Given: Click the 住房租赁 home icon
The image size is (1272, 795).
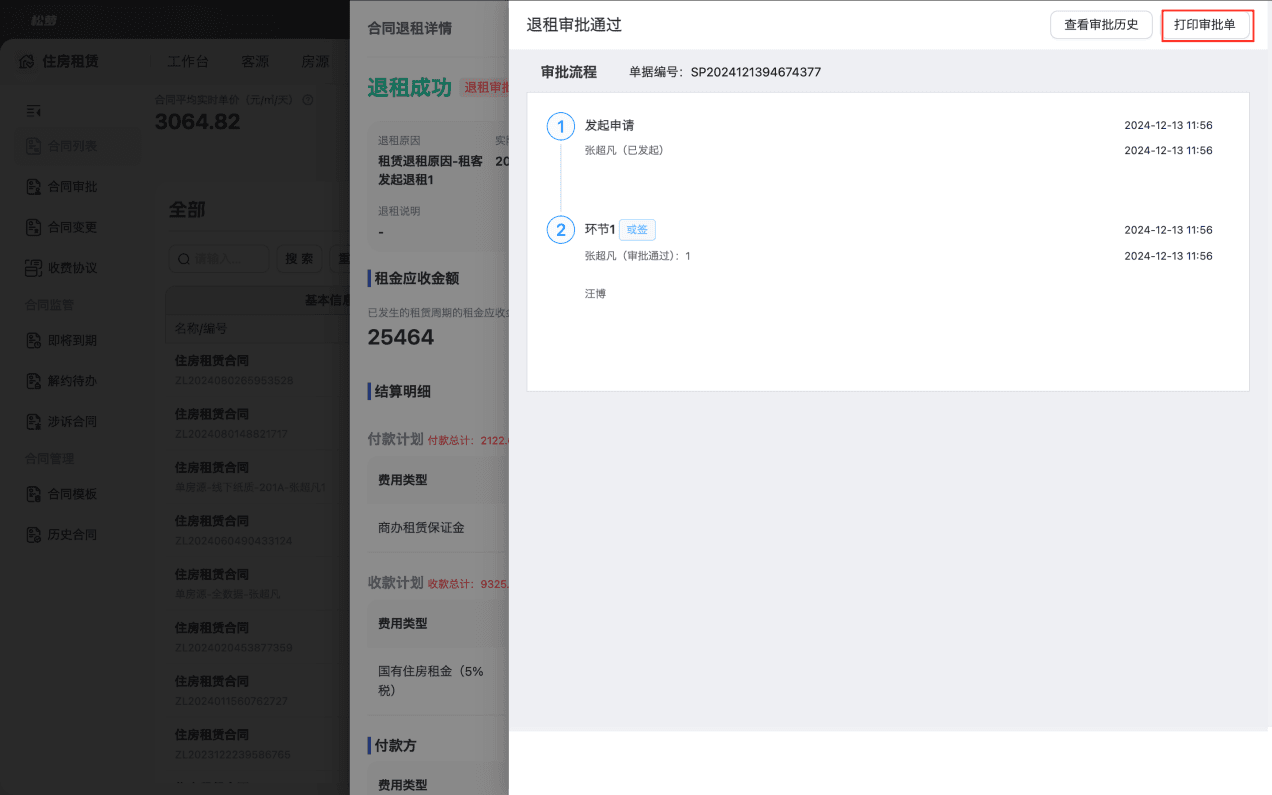Looking at the screenshot, I should [26, 61].
